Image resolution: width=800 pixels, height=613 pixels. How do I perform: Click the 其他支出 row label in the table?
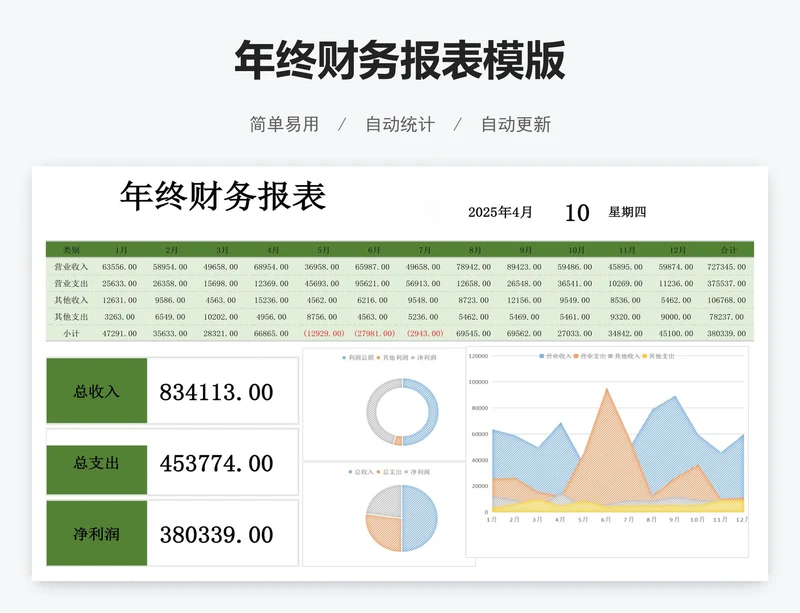pyautogui.click(x=71, y=316)
